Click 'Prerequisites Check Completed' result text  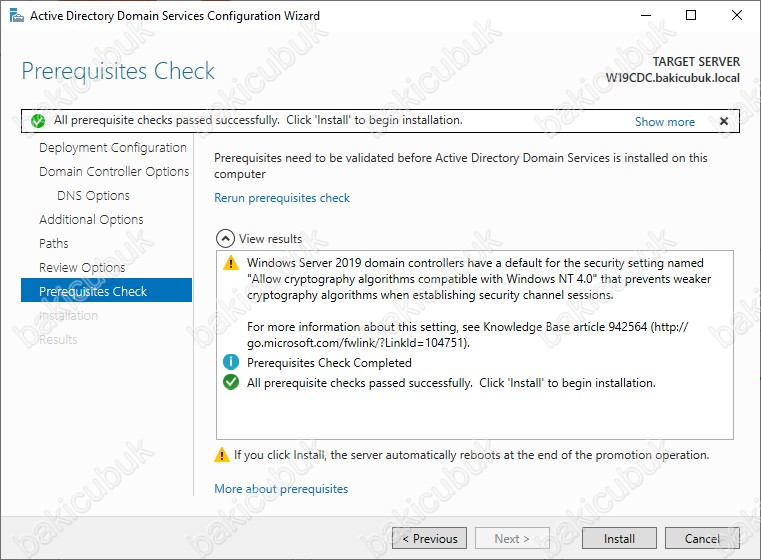click(x=329, y=362)
